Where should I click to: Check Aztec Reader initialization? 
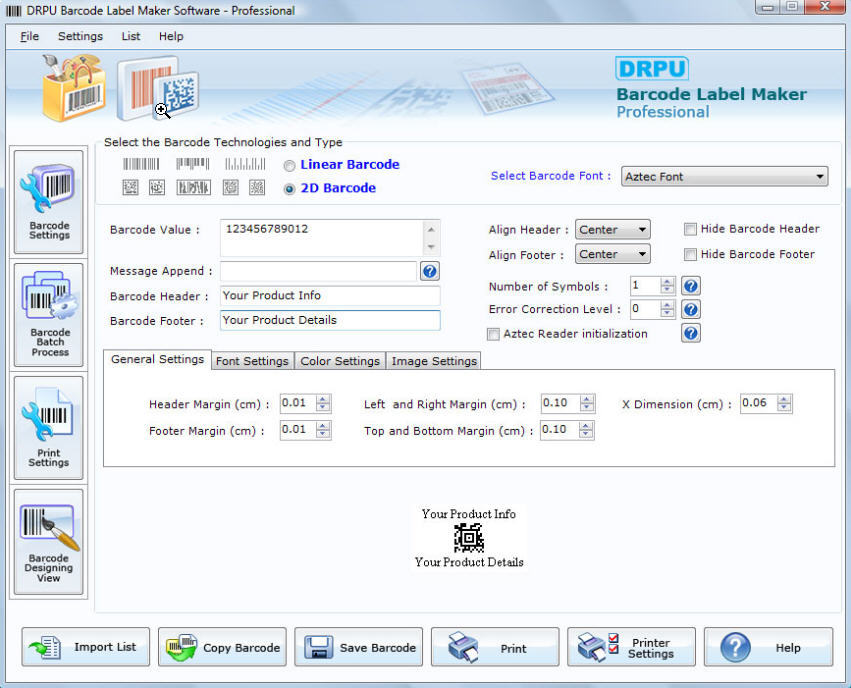point(493,334)
